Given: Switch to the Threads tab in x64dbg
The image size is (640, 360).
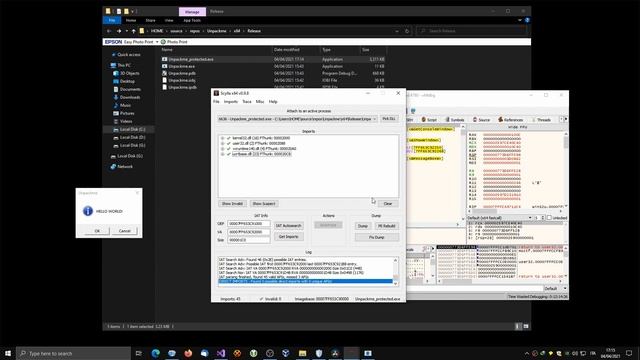Looking at the screenshot, I should click(x=541, y=120).
